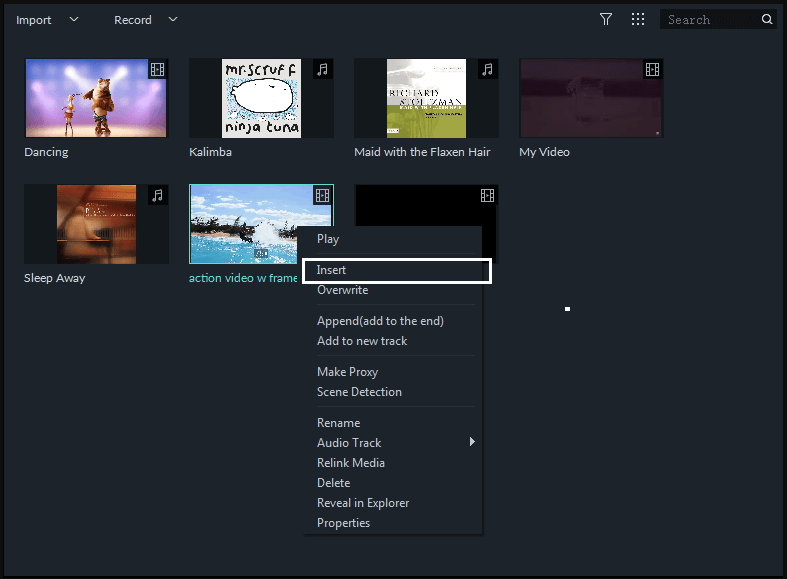Open the filter icon in the top bar
787x579 pixels.
(606, 20)
